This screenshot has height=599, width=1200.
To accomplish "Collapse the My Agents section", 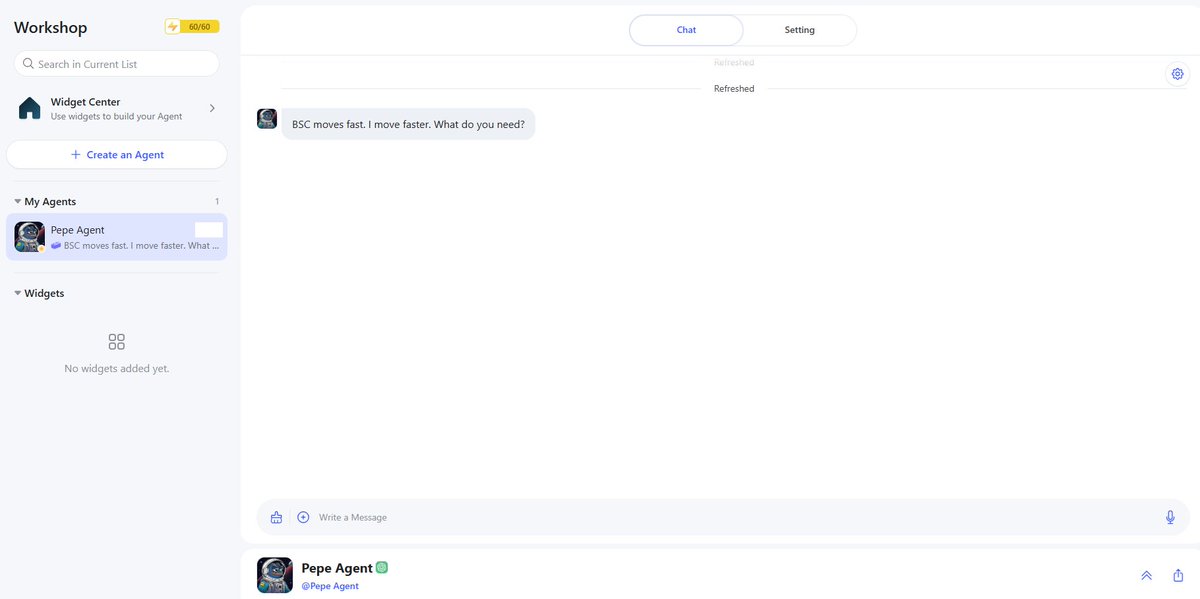I will point(18,202).
